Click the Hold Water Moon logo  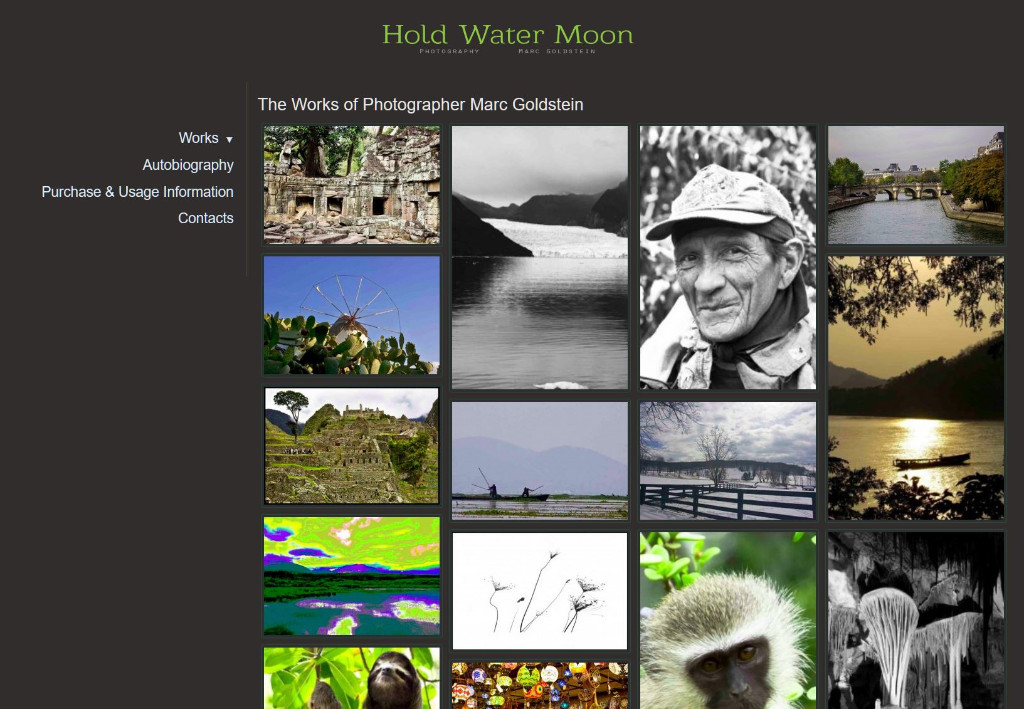coord(507,38)
